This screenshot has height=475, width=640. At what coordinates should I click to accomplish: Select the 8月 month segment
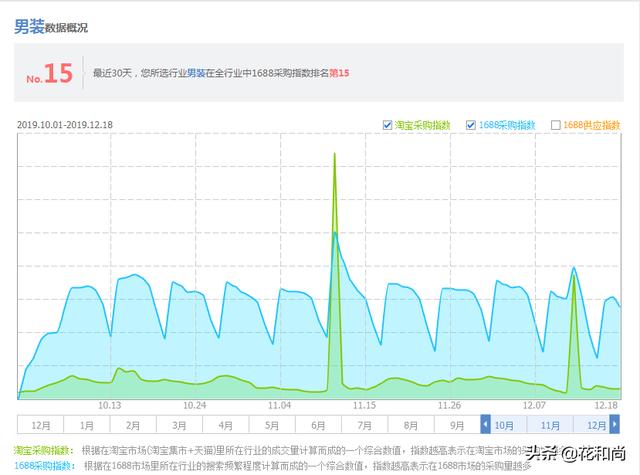(x=411, y=424)
